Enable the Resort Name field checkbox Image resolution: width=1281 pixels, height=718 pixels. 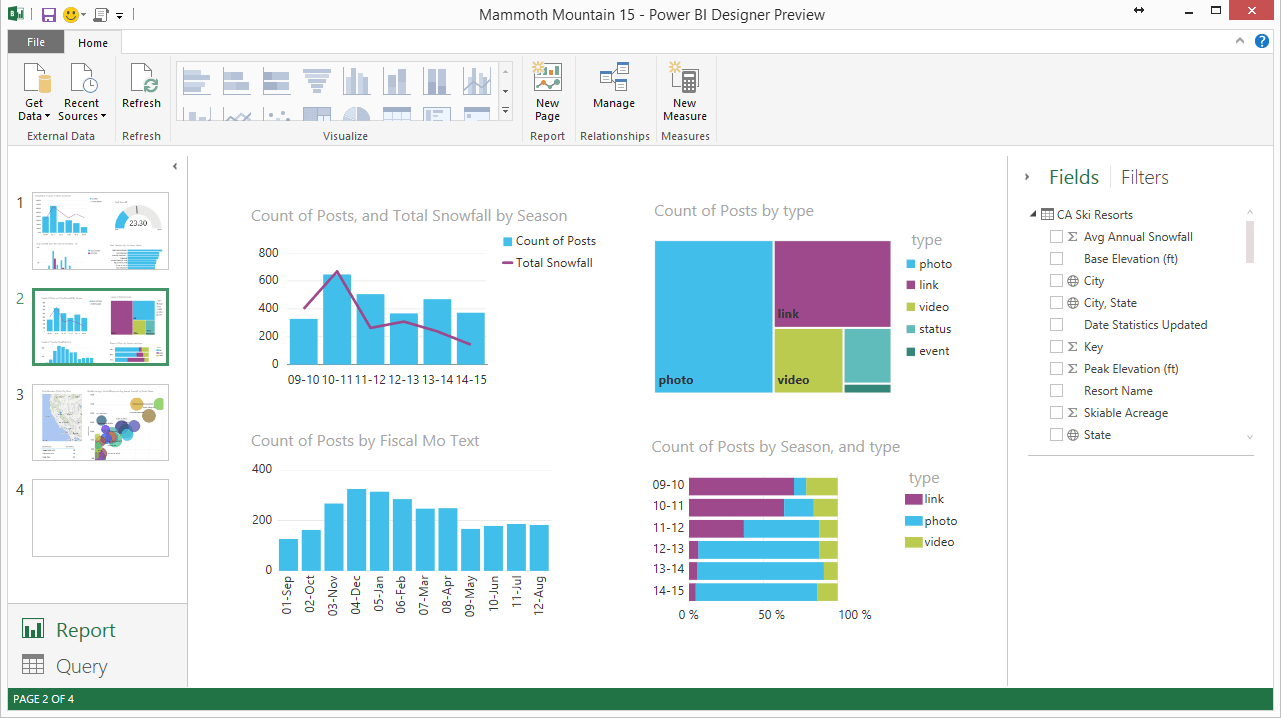[x=1056, y=391]
